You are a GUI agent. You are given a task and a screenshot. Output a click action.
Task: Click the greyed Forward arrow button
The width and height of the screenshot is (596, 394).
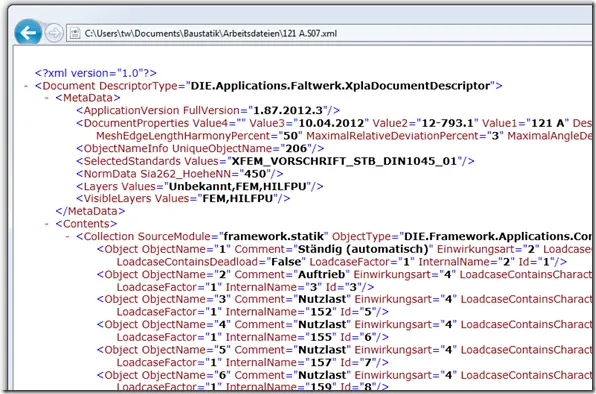click(x=54, y=33)
